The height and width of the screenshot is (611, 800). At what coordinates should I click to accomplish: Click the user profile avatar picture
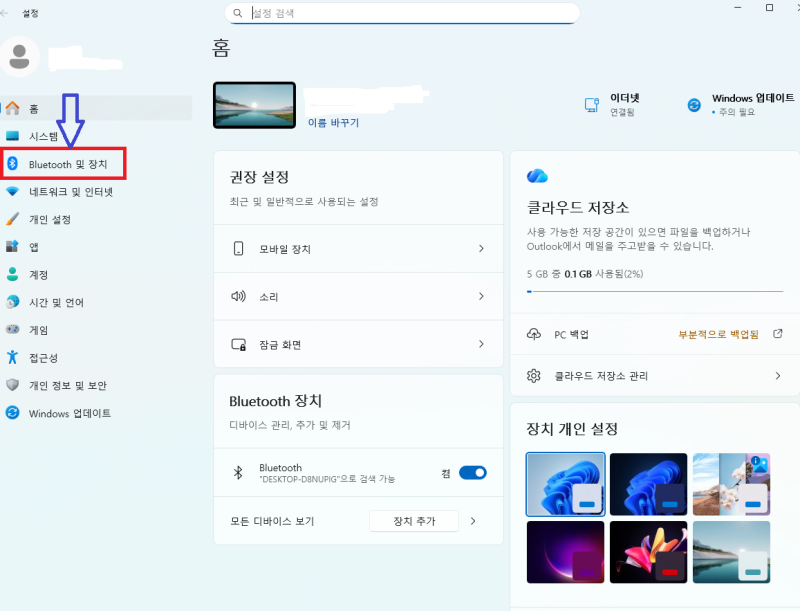point(19,57)
